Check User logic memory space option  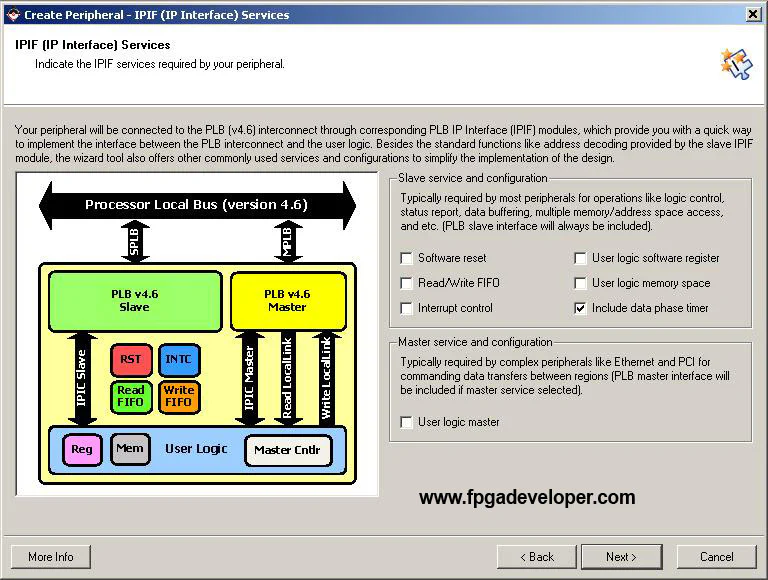(580, 283)
